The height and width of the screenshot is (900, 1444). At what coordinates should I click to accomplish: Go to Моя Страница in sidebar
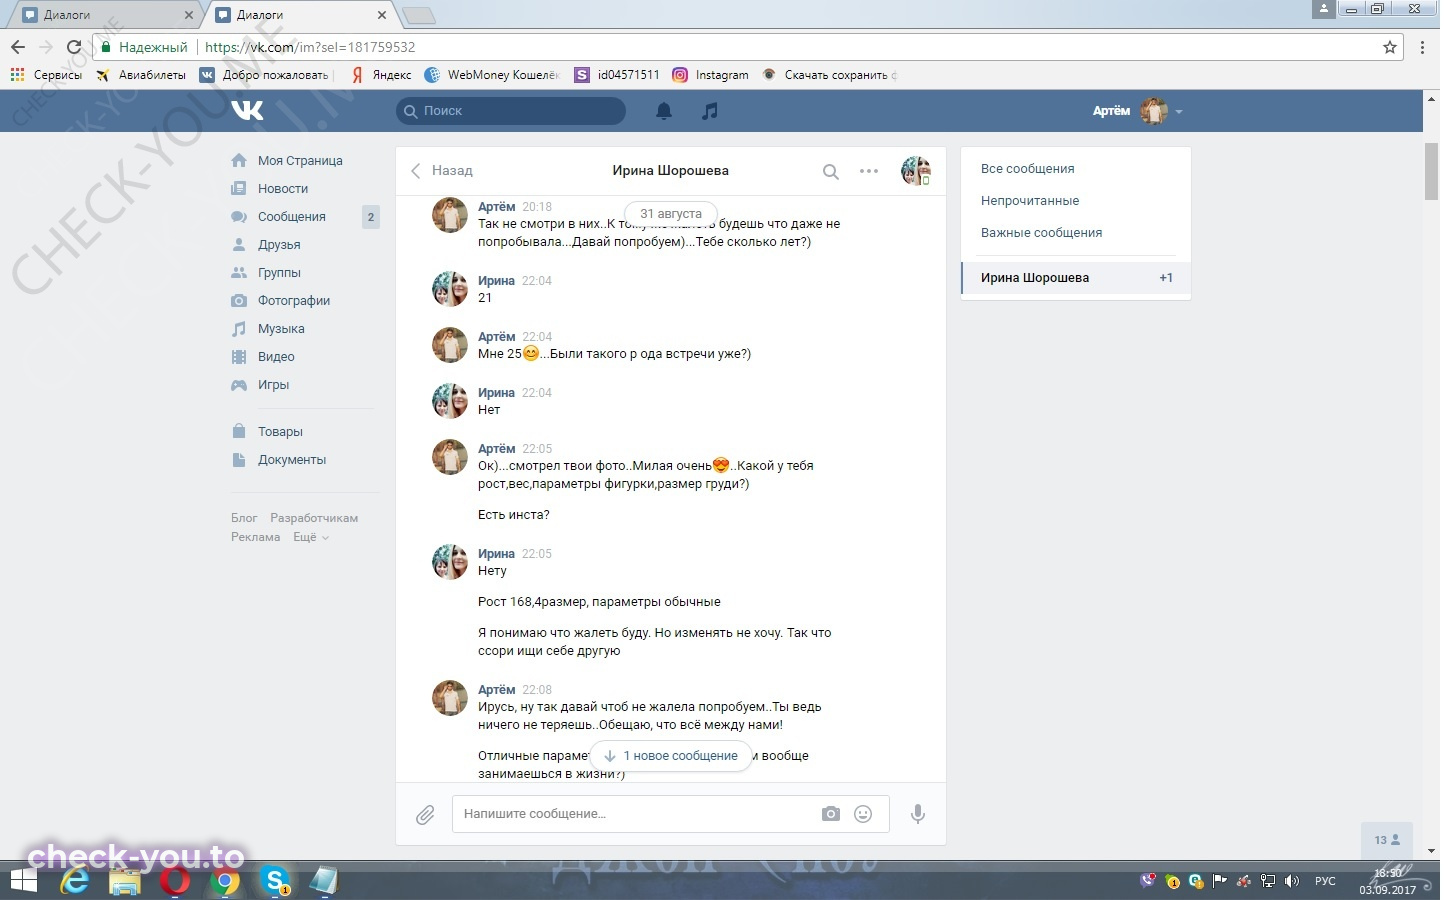(300, 161)
